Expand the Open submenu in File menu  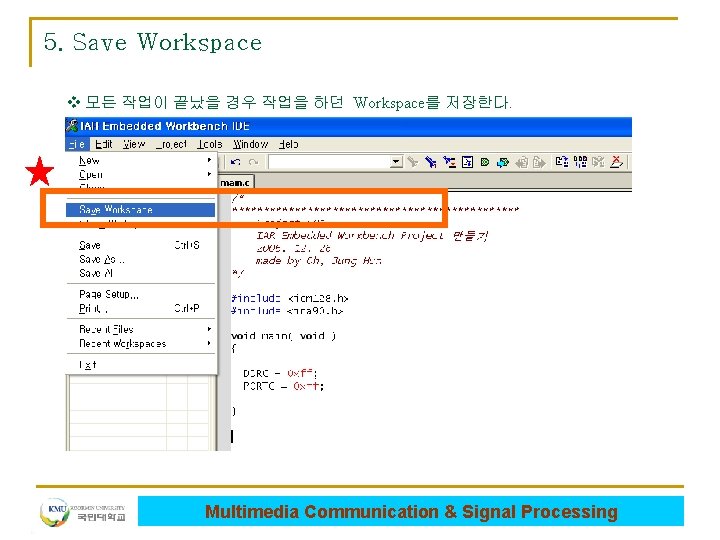[141, 174]
